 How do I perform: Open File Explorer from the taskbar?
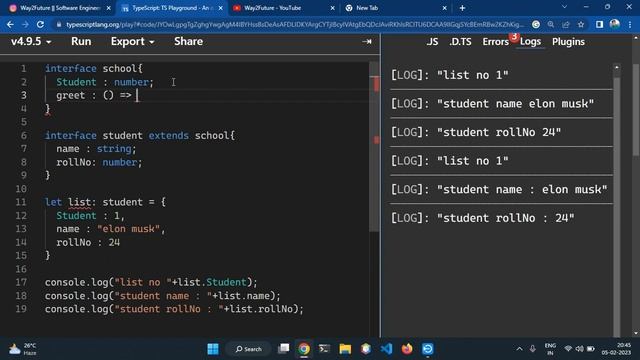tap(345, 349)
